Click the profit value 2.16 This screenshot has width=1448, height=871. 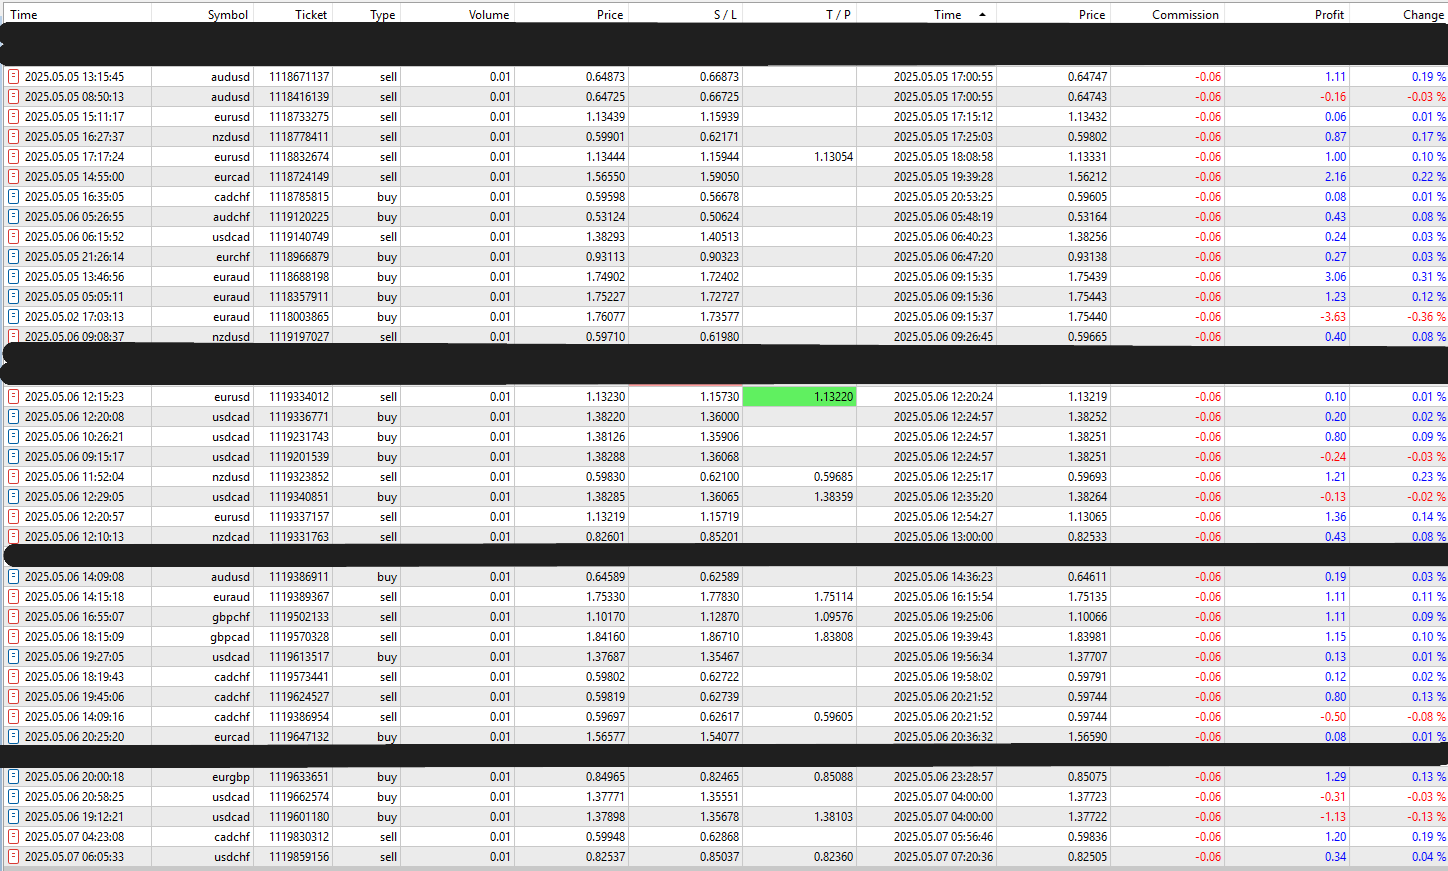click(x=1335, y=177)
